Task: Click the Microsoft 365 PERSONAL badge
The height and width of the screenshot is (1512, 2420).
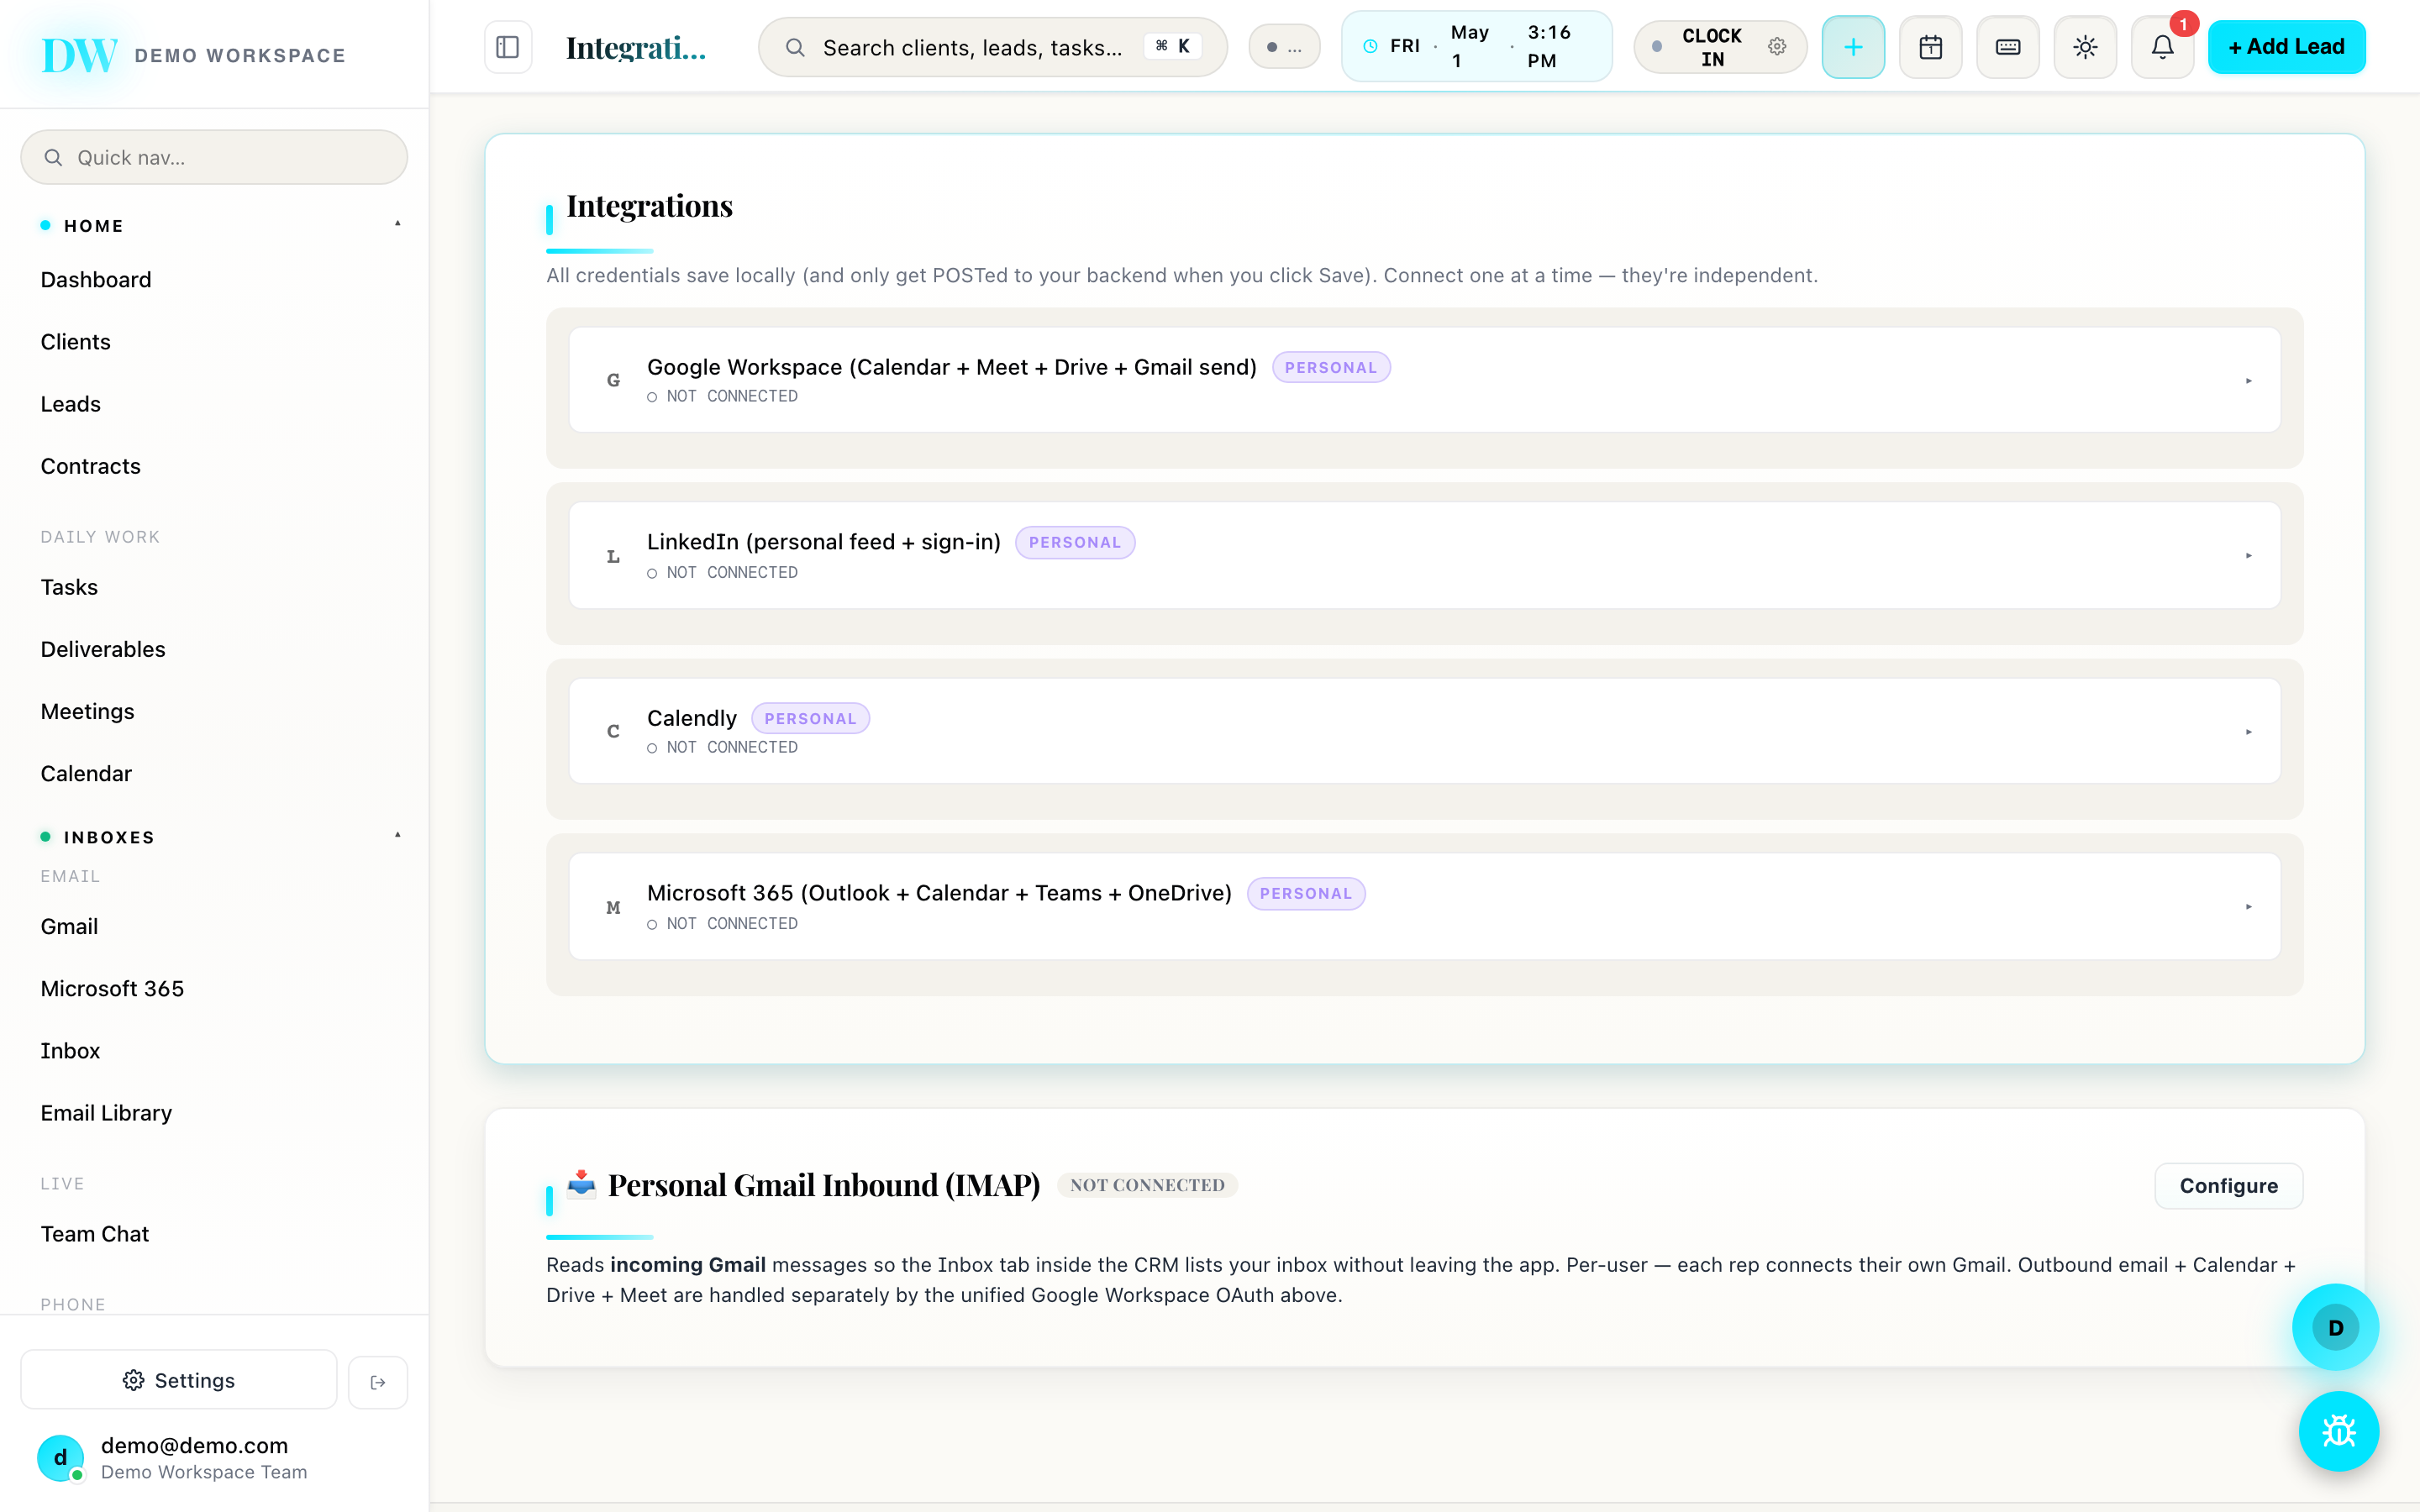Action: (x=1306, y=893)
